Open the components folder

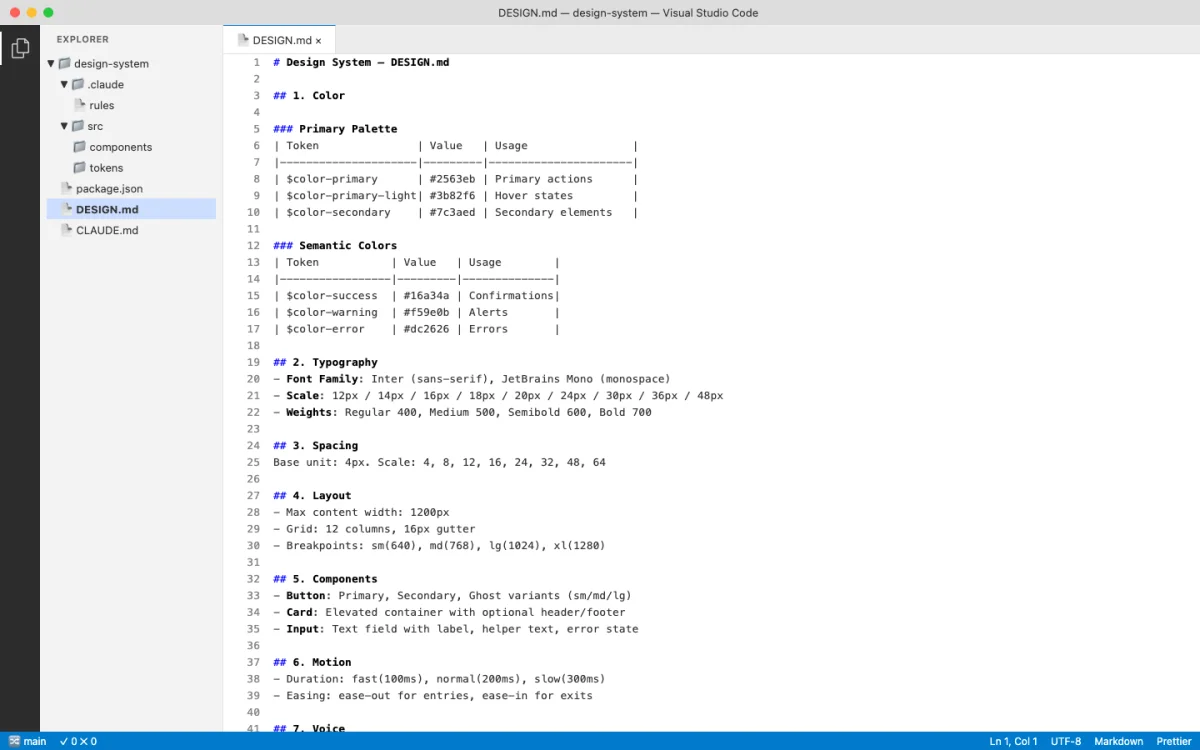click(x=121, y=147)
